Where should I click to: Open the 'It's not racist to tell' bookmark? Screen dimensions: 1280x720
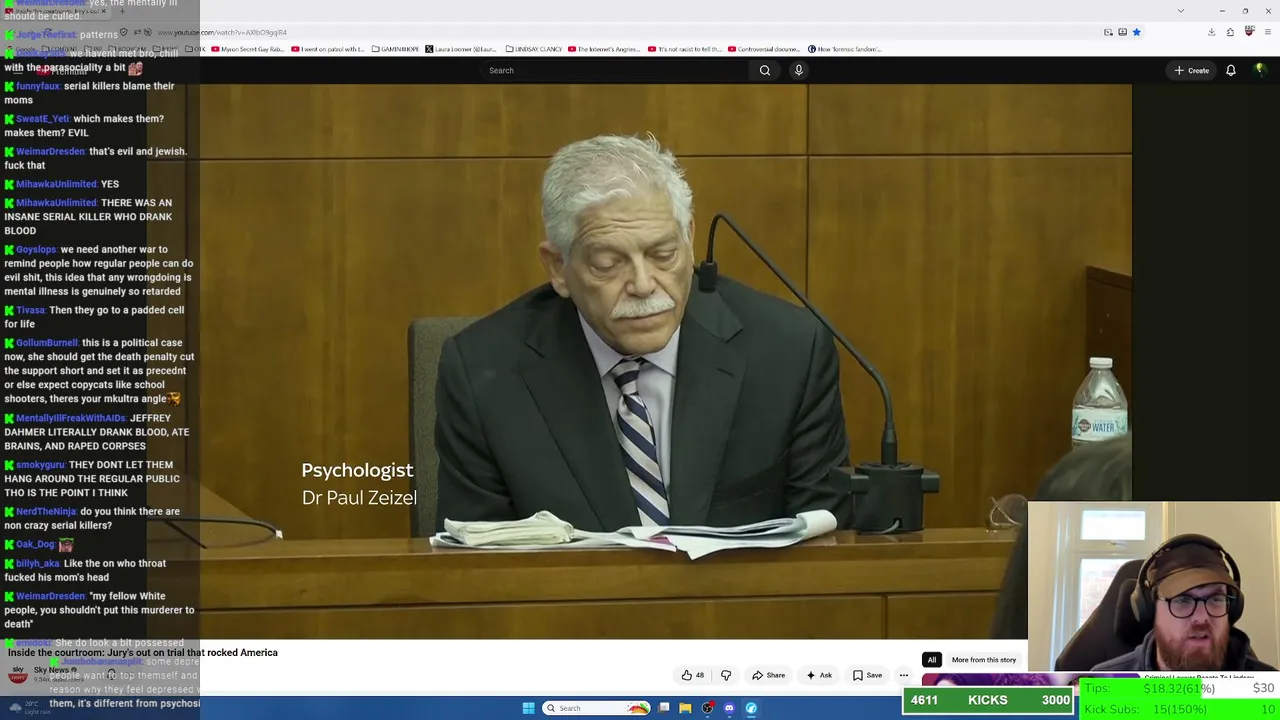[x=685, y=49]
